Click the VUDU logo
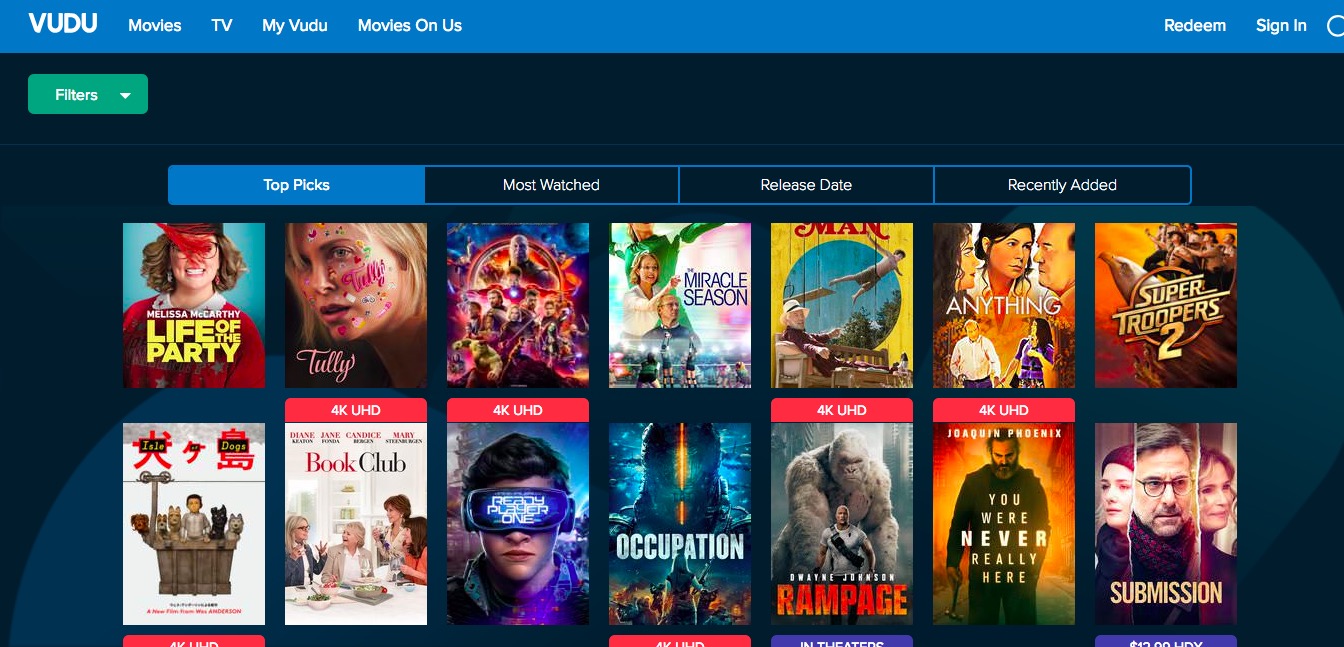Viewport: 1344px width, 647px height. click(x=63, y=24)
